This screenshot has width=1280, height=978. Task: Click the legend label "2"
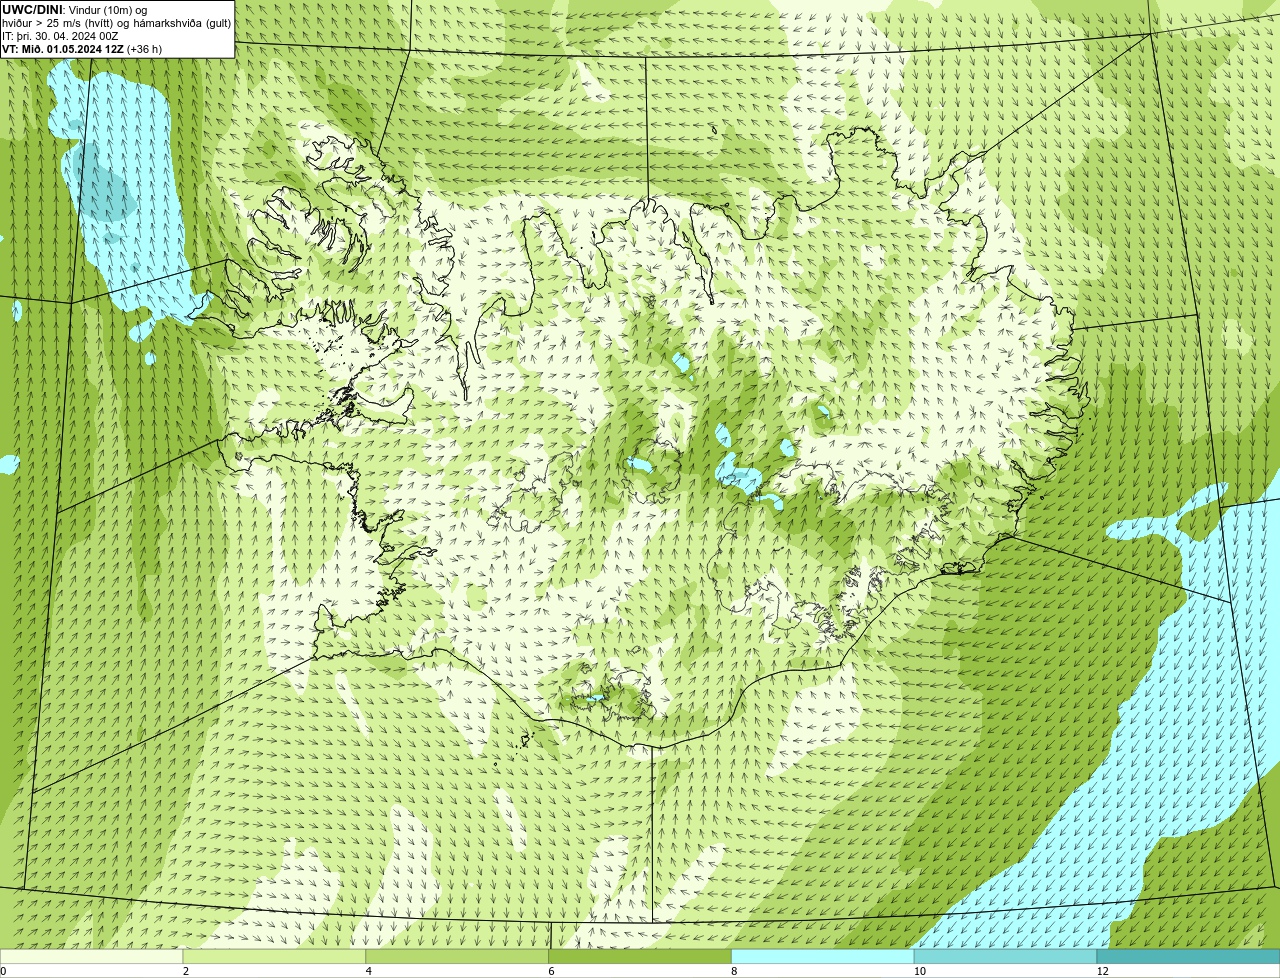coord(186,971)
